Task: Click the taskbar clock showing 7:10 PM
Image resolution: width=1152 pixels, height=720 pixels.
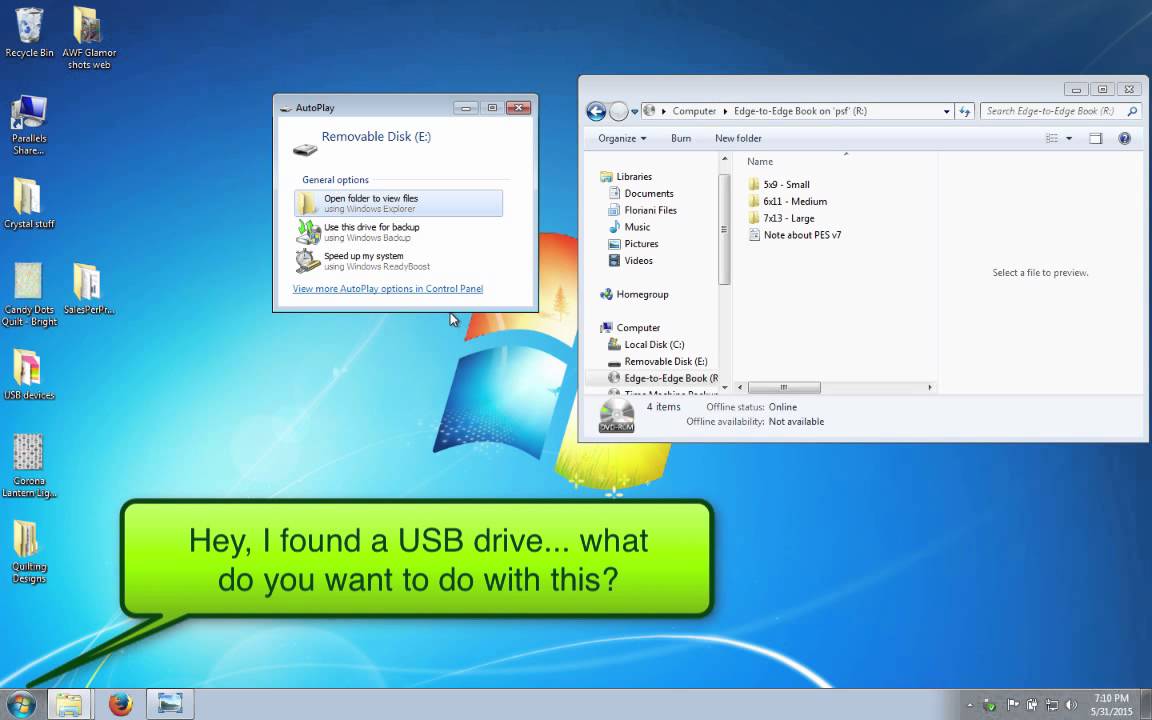Action: pyautogui.click(x=1111, y=705)
